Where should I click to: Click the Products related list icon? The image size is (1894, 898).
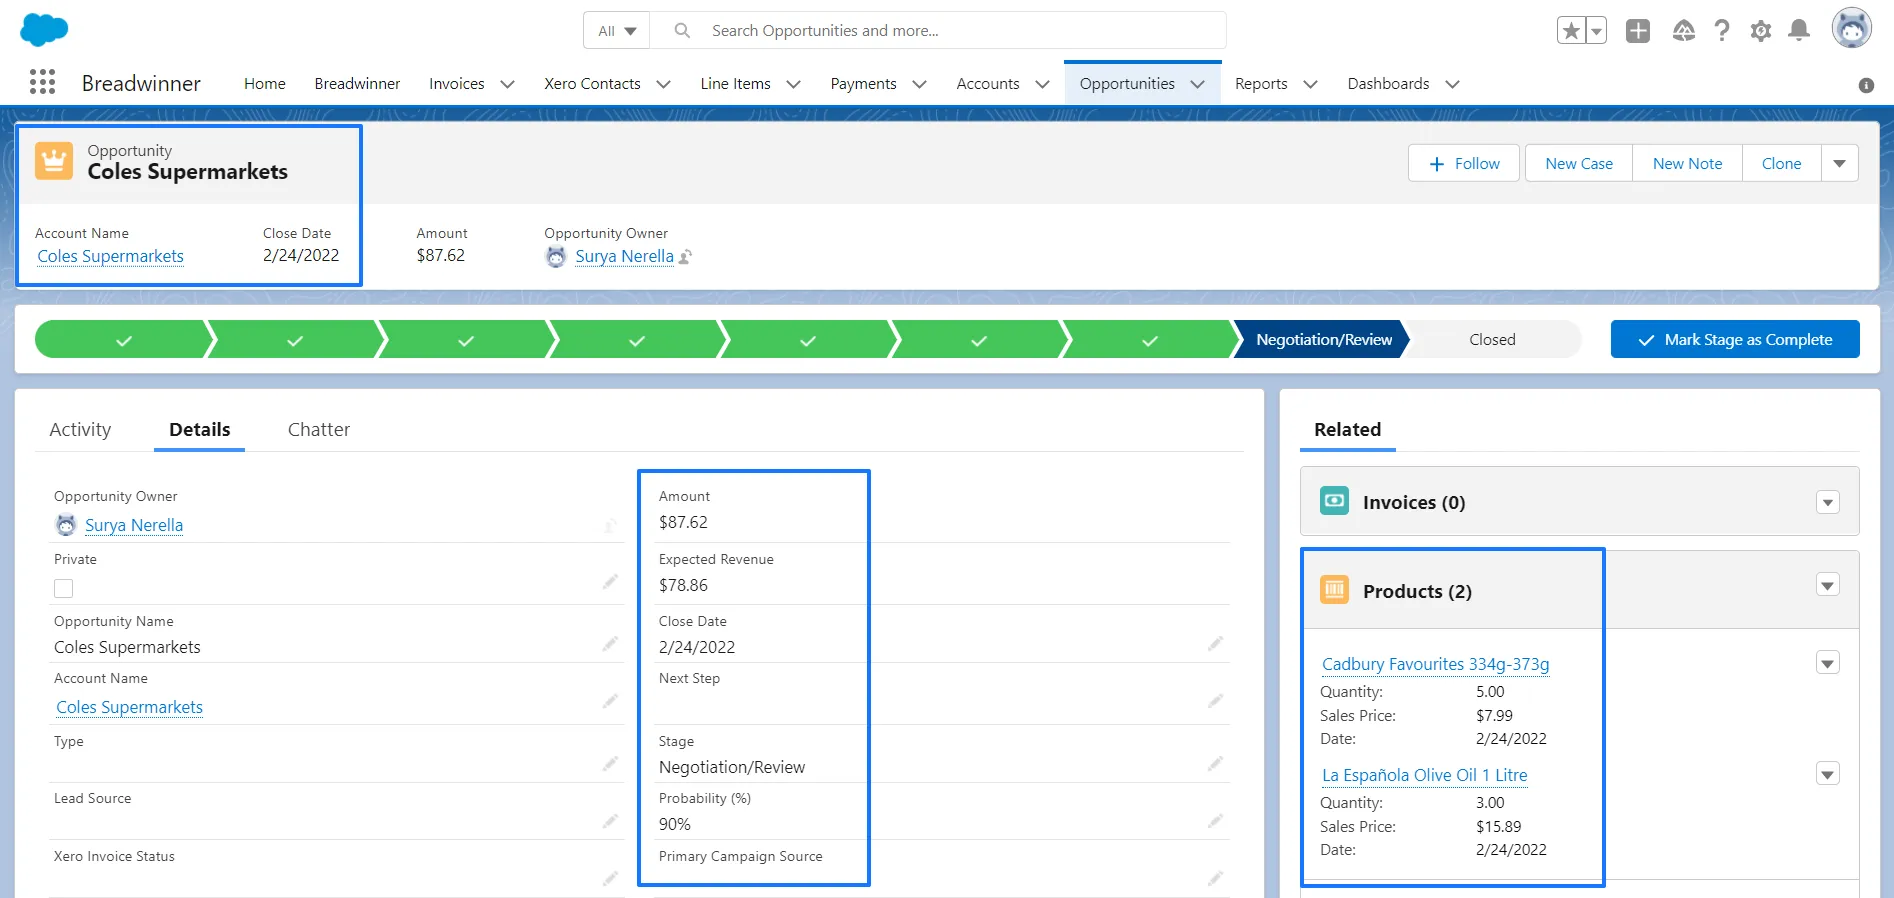click(x=1335, y=590)
